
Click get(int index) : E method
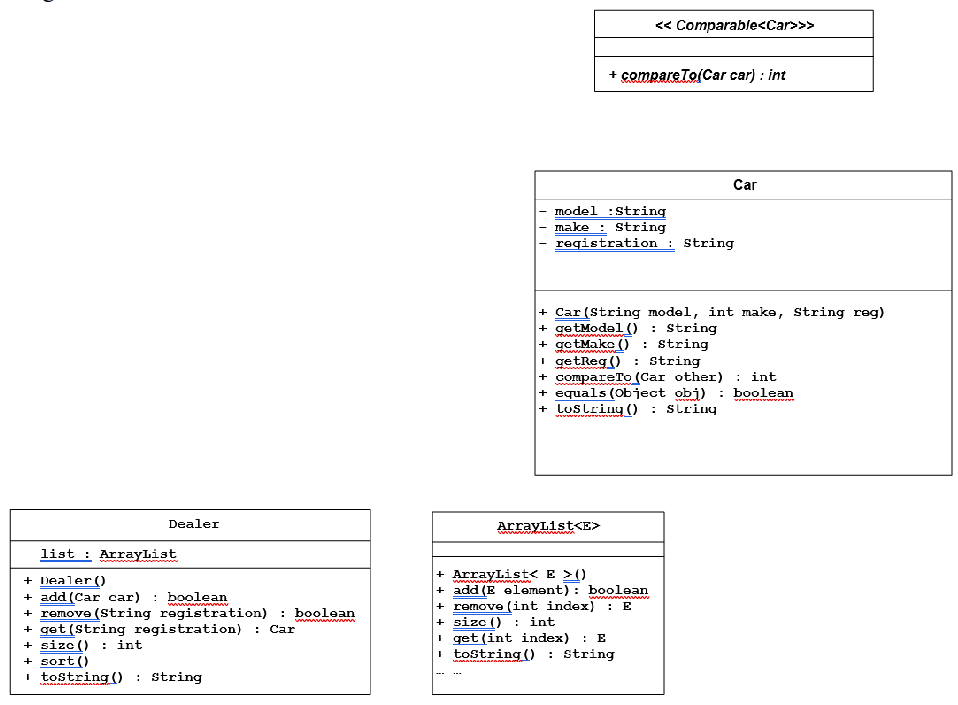tap(521, 637)
